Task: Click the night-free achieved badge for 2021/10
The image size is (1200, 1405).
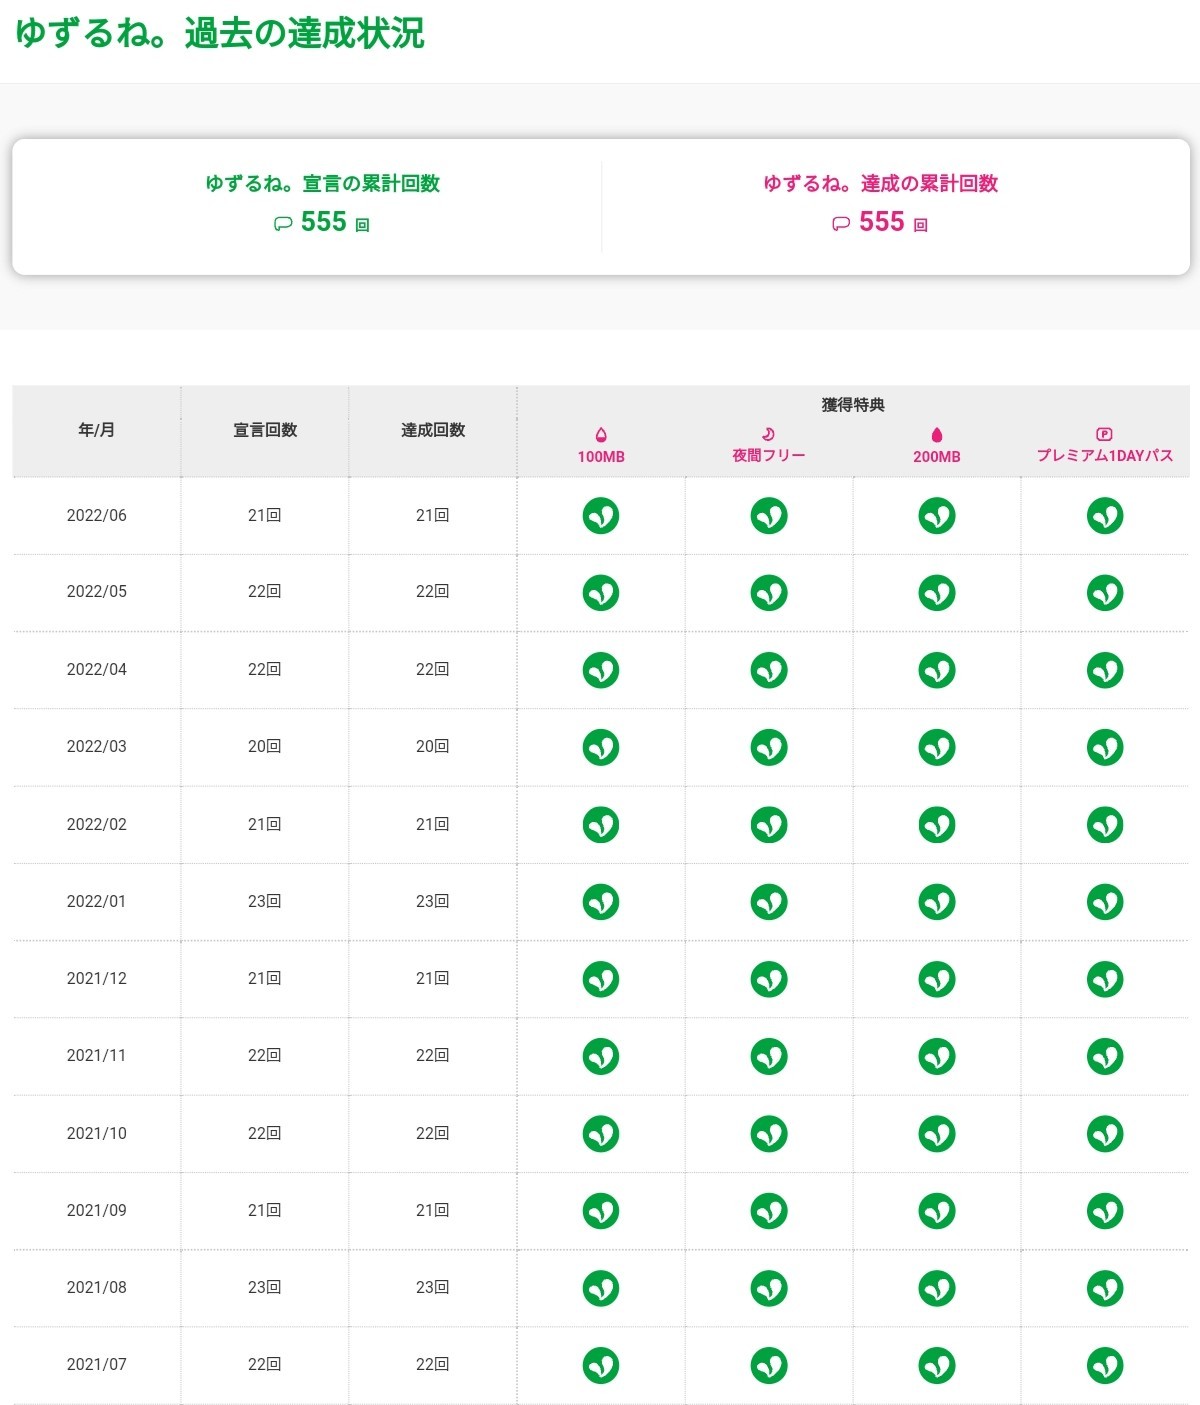Action: pyautogui.click(x=769, y=1134)
